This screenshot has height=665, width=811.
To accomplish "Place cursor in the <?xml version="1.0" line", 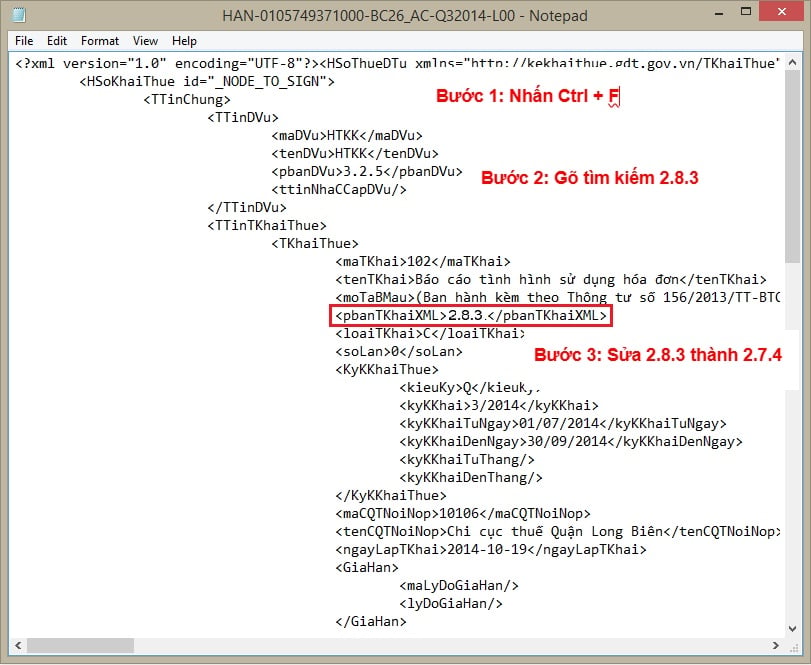I will point(397,64).
